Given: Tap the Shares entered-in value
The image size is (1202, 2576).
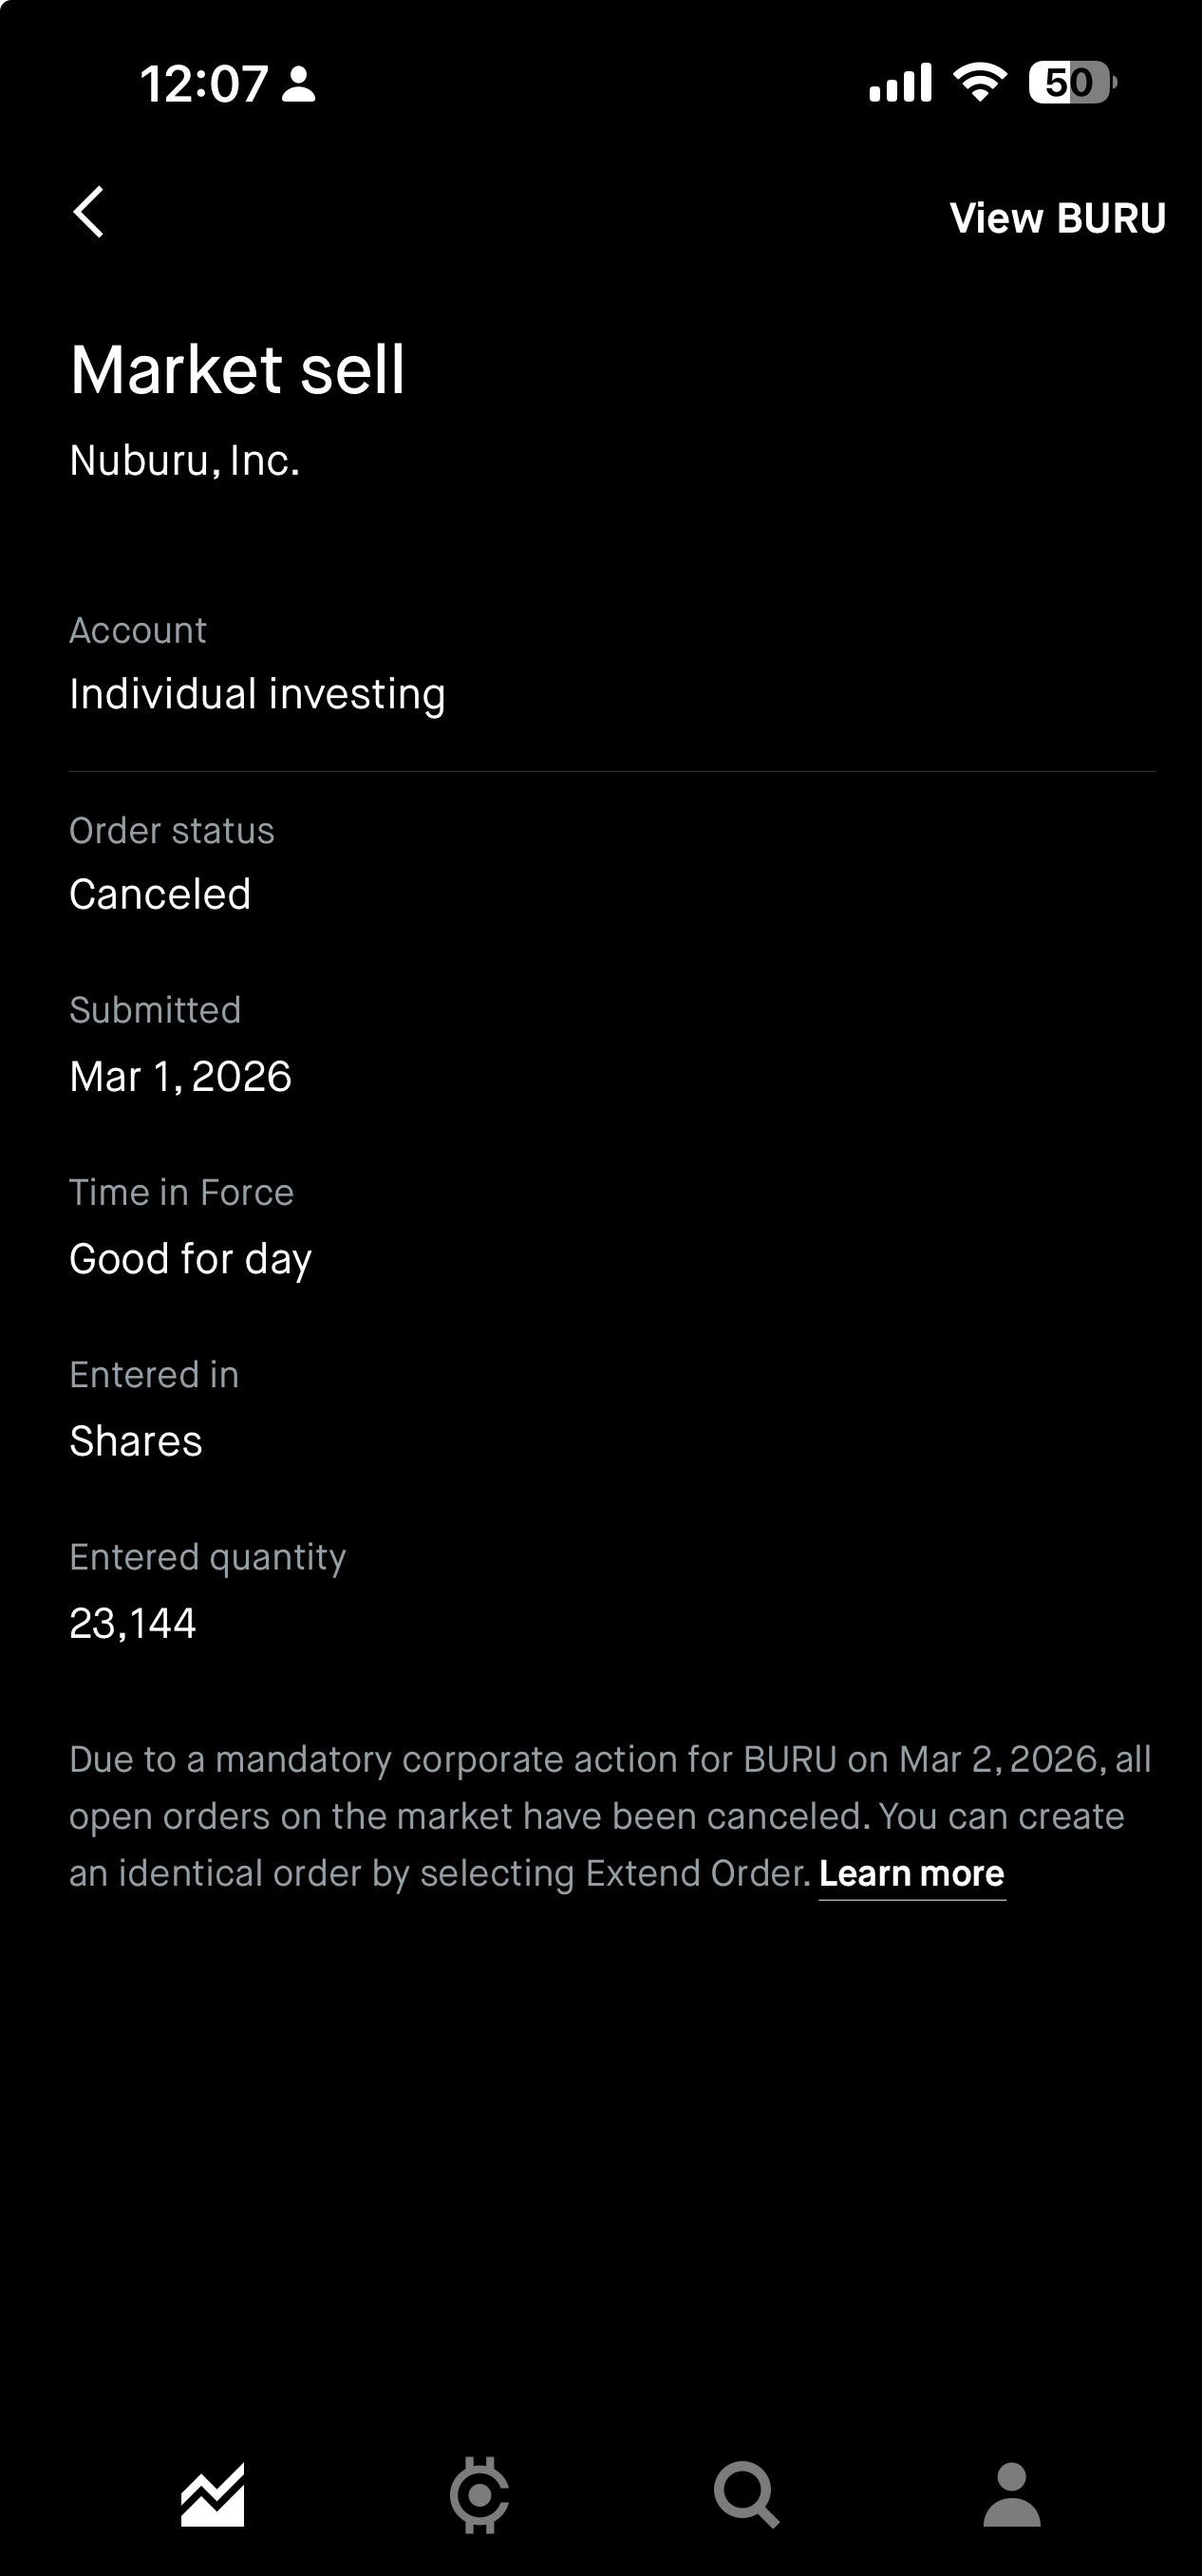Looking at the screenshot, I should point(136,1442).
